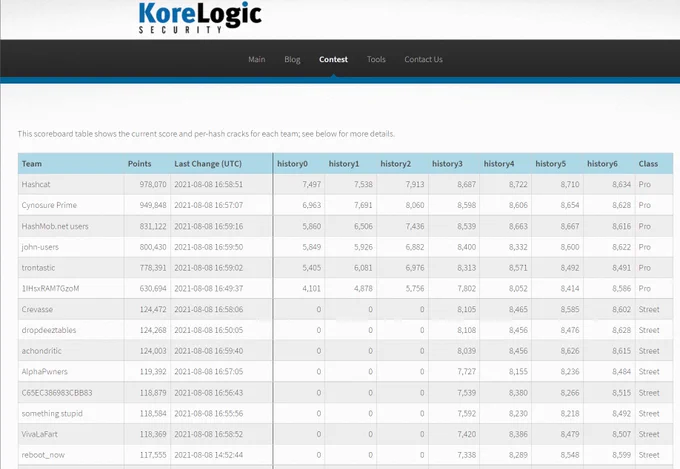Select the Cynosure Prime team name
The height and width of the screenshot is (469, 680).
49,205
